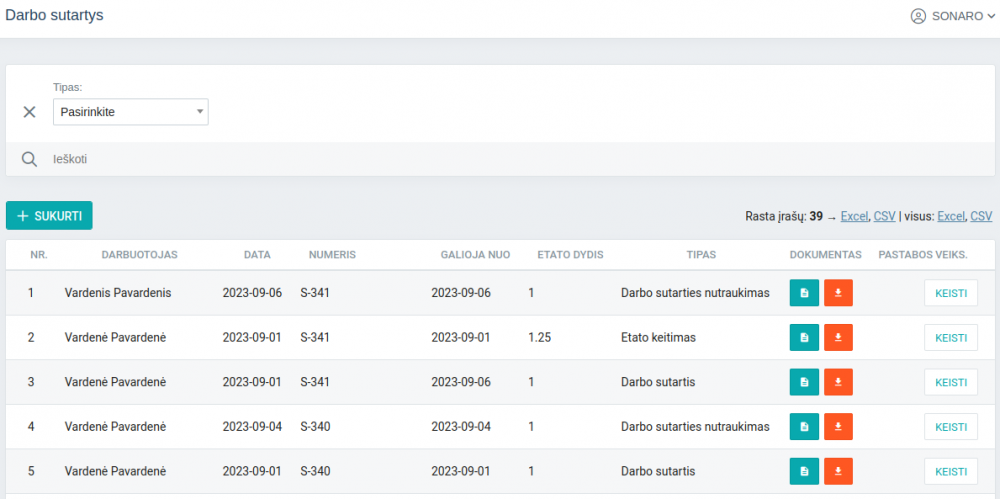Edit row 3 with KEISTI button
This screenshot has width=1000, height=499.
(x=950, y=382)
